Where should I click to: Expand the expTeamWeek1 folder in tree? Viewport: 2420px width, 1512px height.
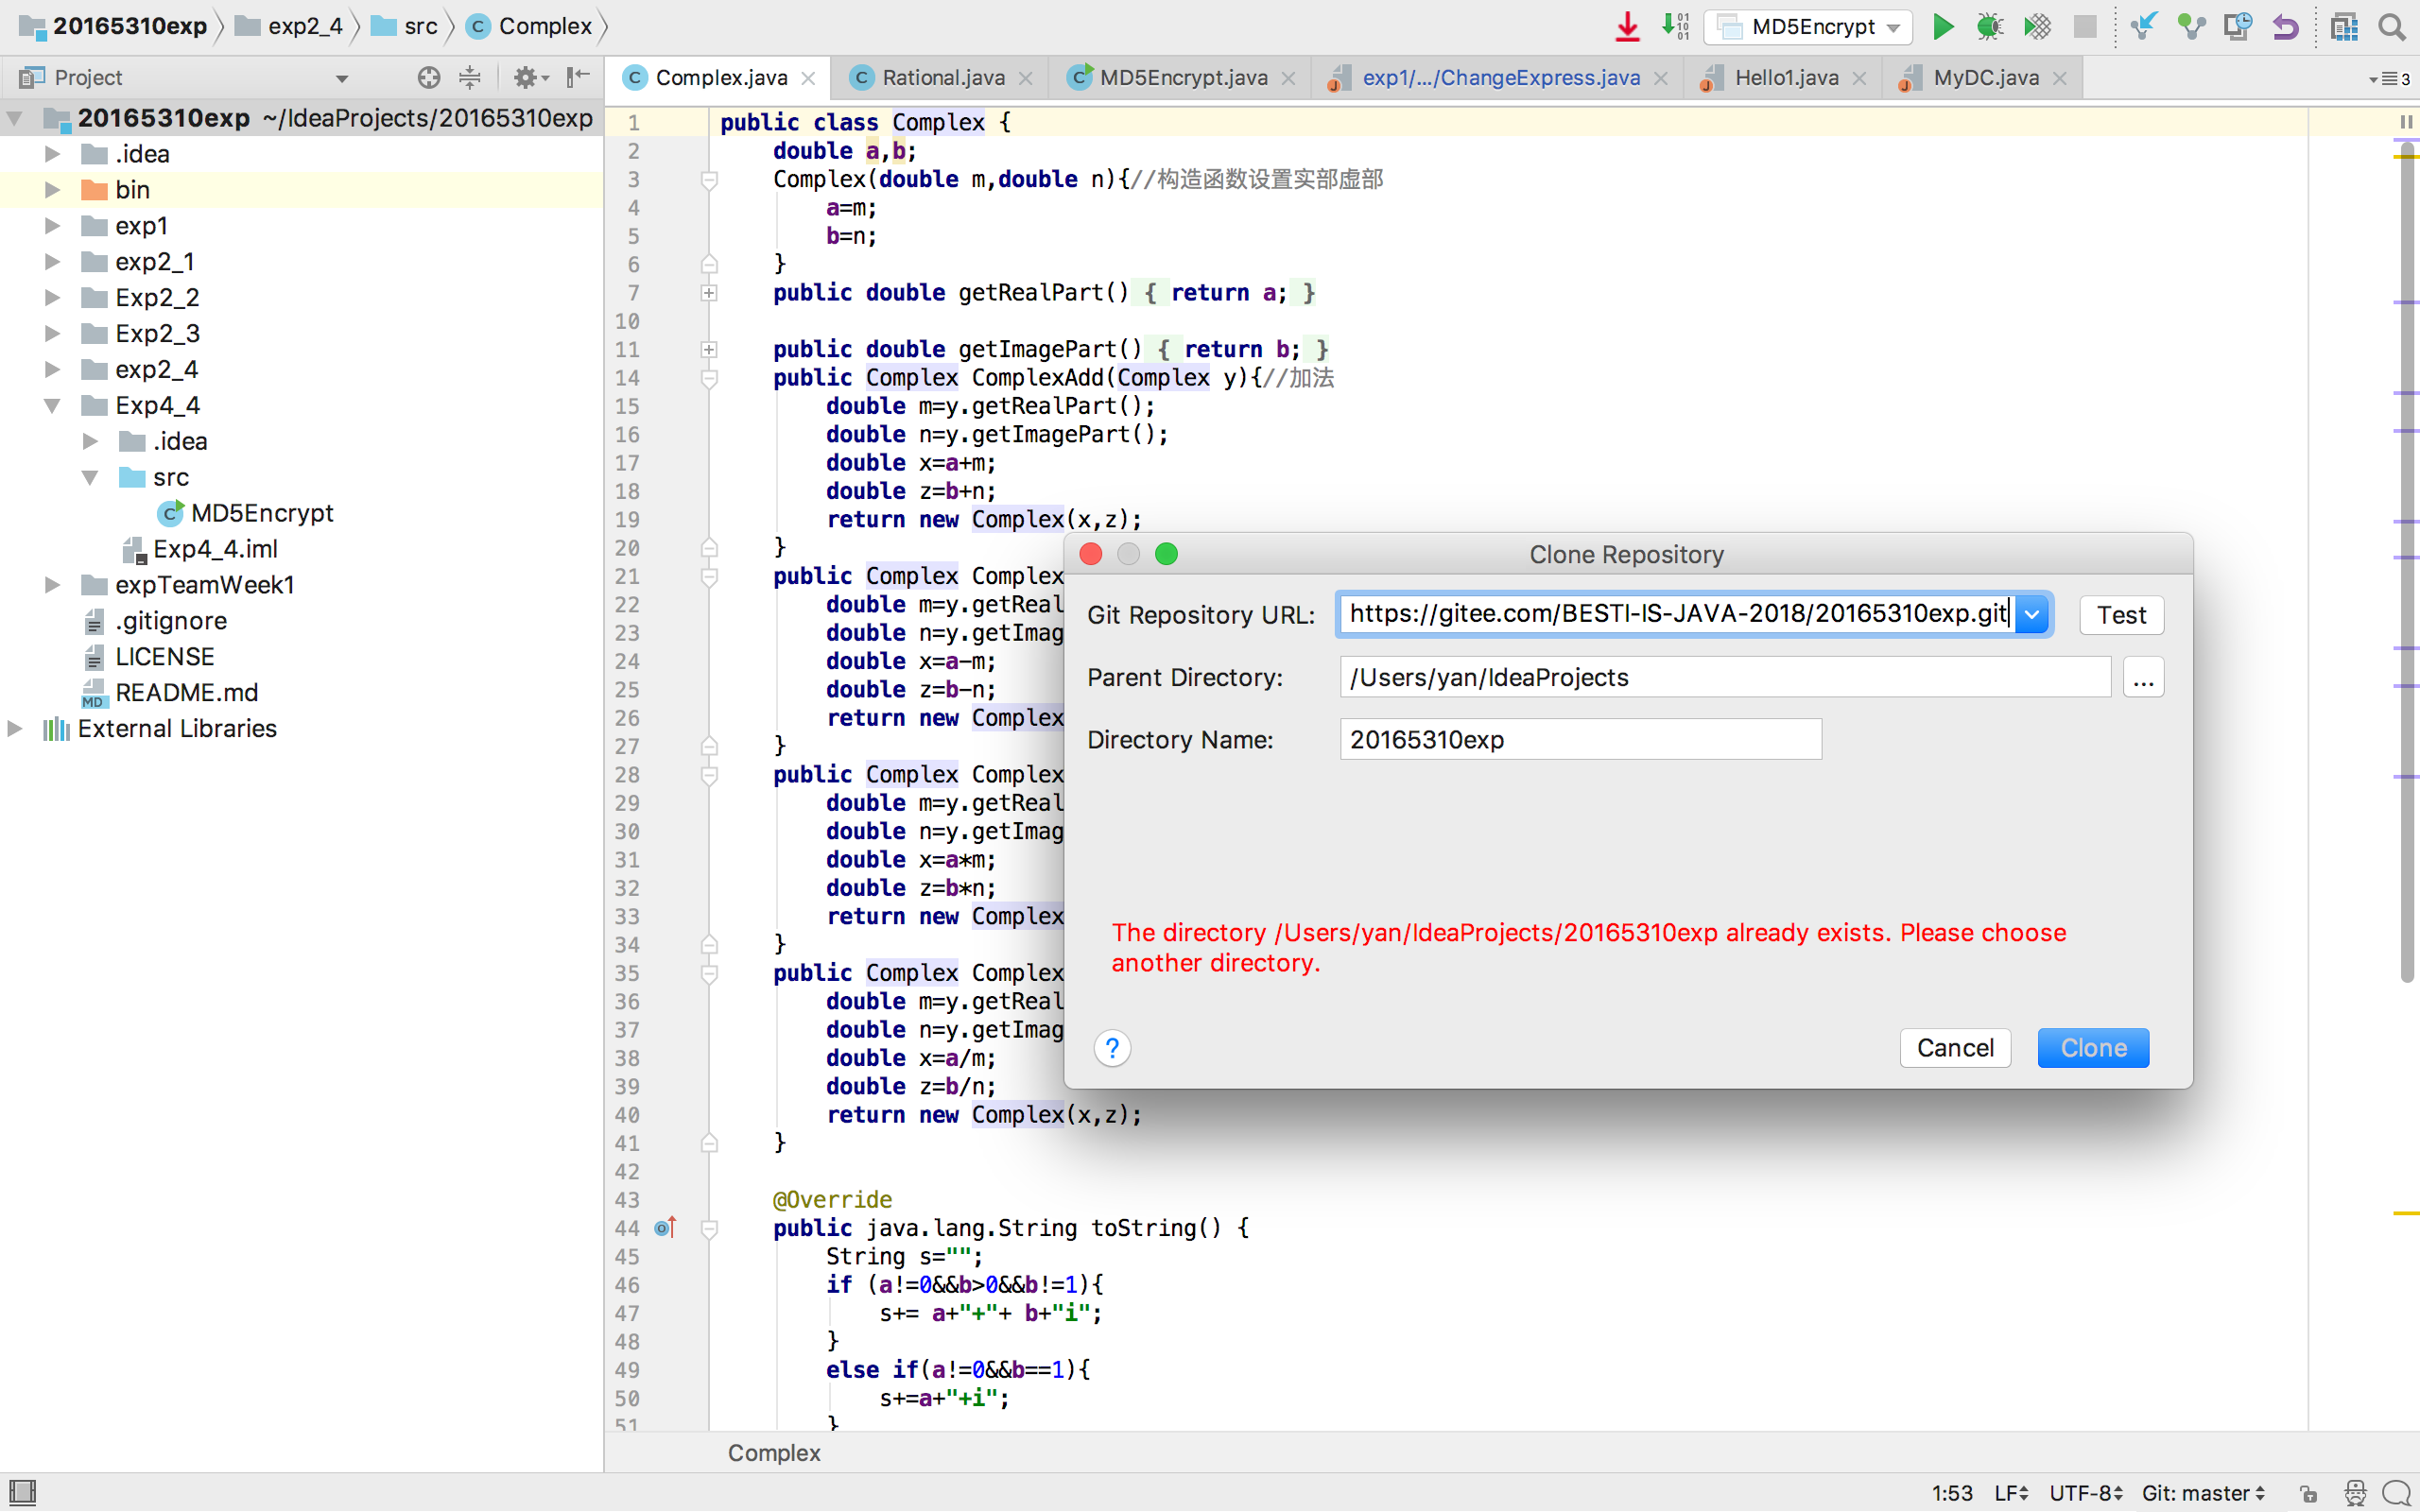click(x=53, y=585)
